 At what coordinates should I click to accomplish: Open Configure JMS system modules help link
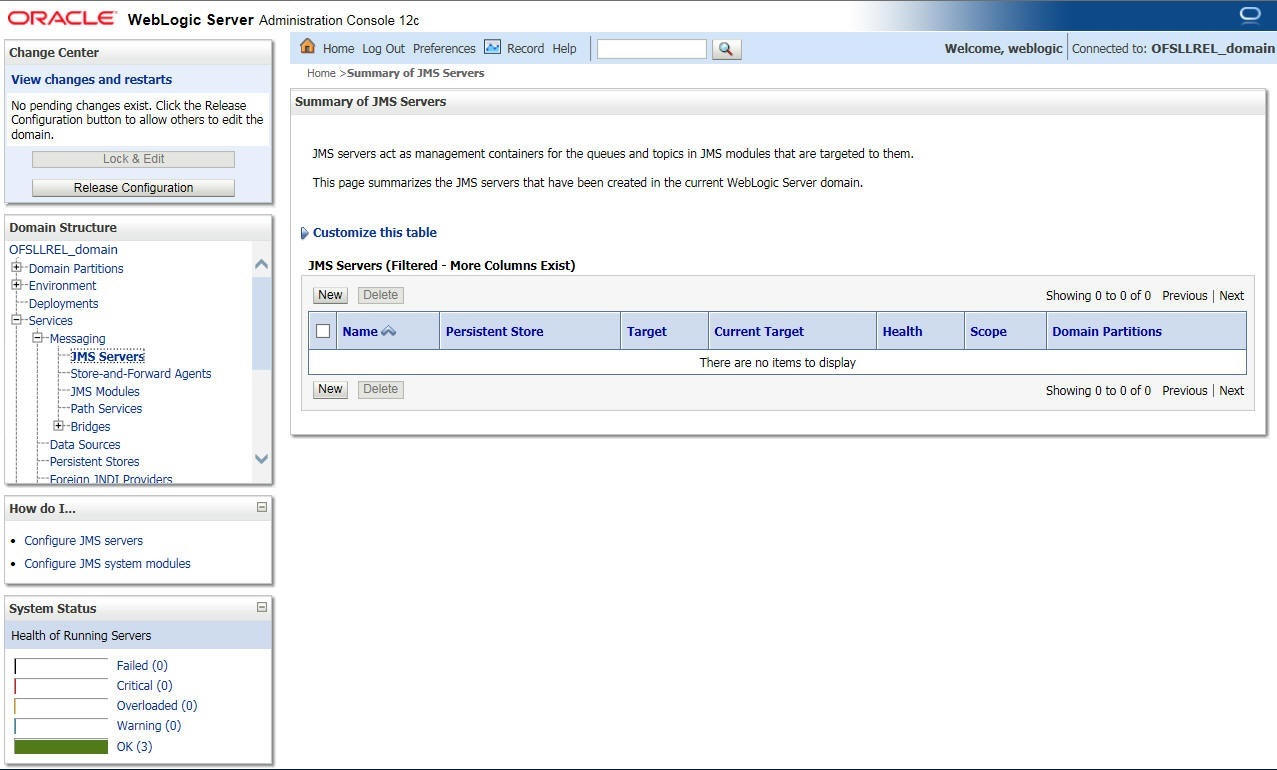108,563
